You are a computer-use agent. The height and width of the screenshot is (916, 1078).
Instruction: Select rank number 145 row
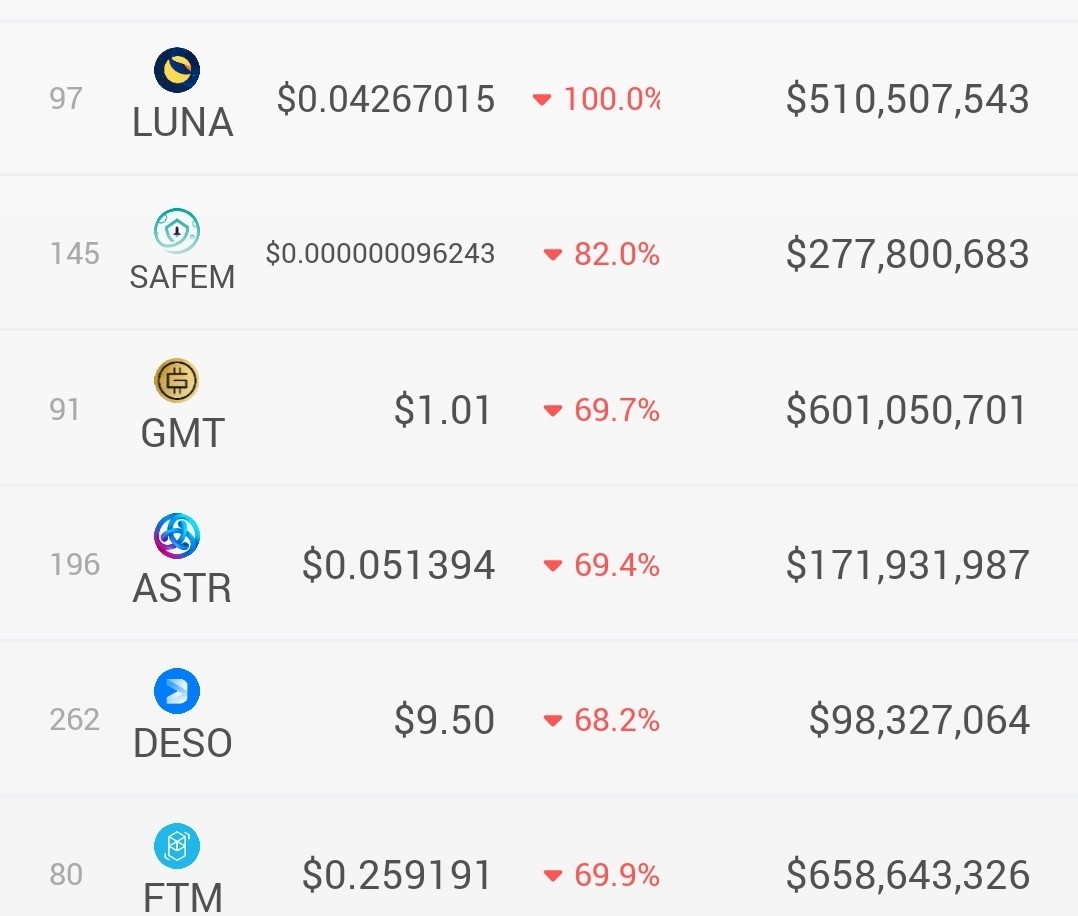pos(539,252)
